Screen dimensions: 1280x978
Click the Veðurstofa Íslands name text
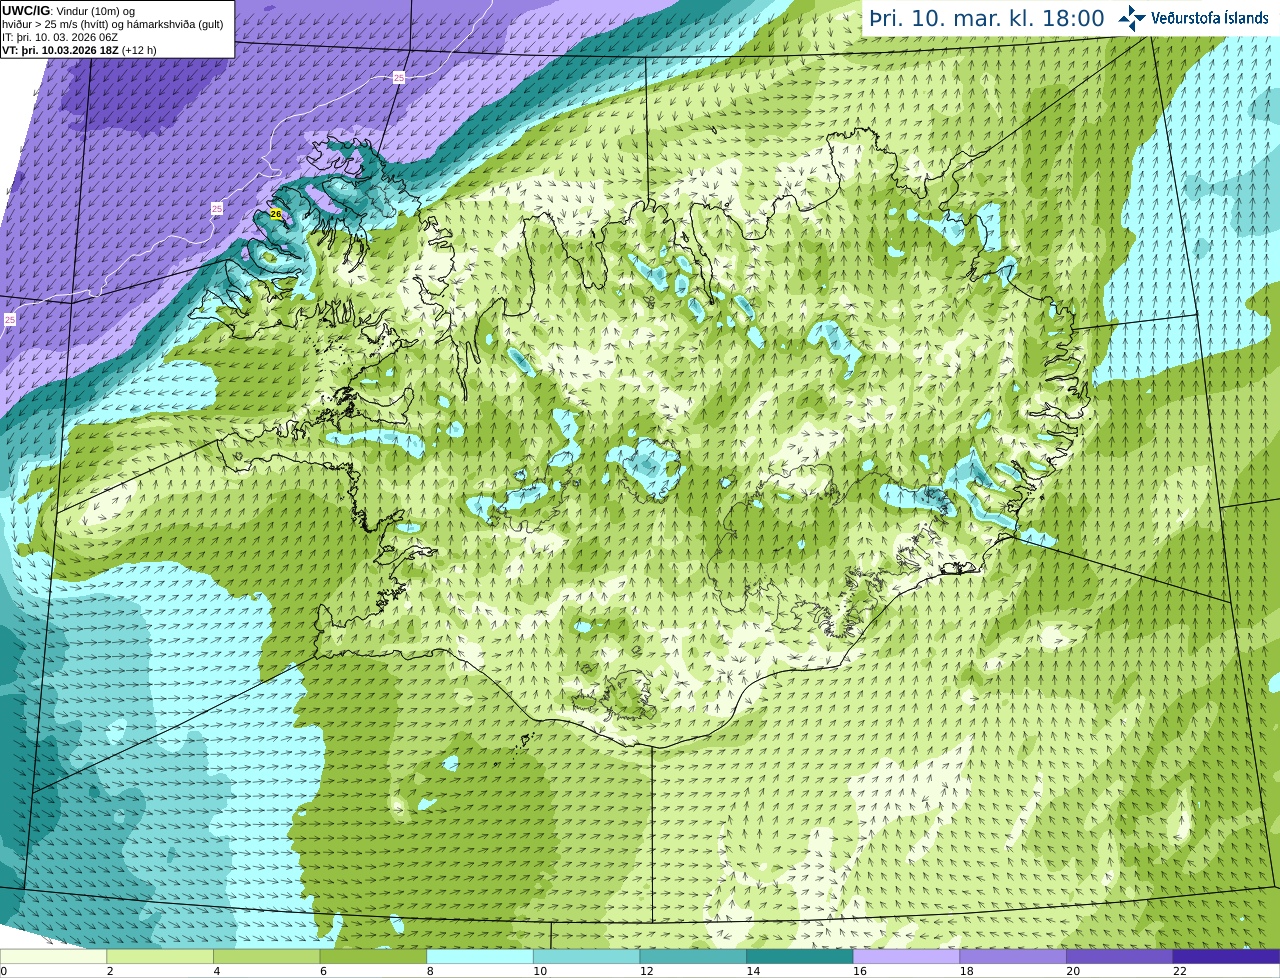(1210, 18)
